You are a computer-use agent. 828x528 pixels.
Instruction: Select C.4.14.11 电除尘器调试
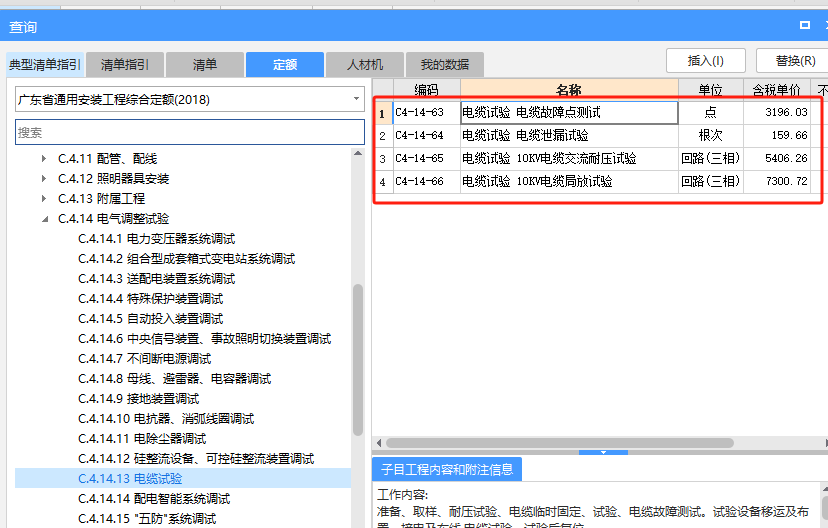pos(142,439)
